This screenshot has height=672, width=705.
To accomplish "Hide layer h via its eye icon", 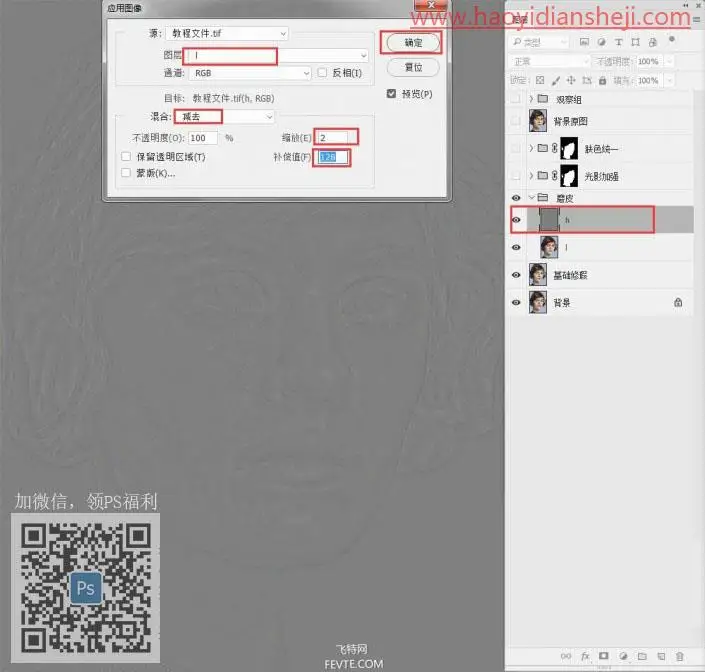I will tap(516, 220).
